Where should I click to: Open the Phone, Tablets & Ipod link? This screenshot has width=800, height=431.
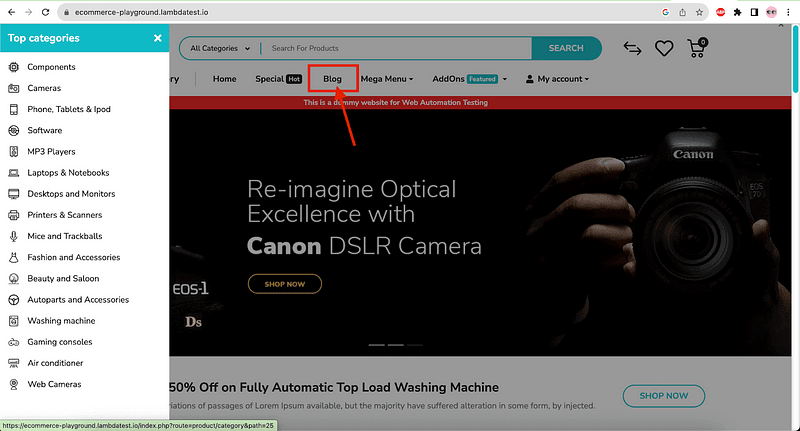pos(69,109)
